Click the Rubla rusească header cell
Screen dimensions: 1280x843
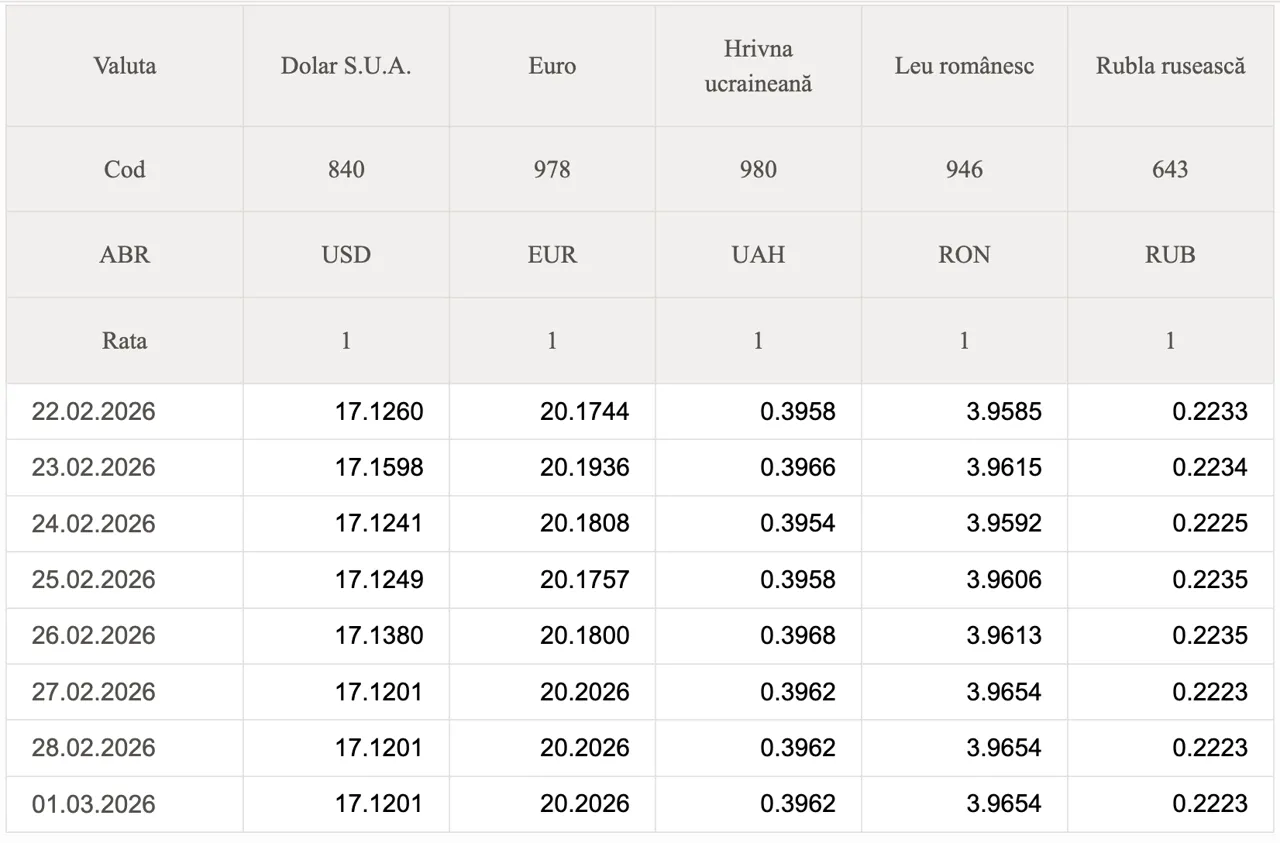click(x=1170, y=66)
